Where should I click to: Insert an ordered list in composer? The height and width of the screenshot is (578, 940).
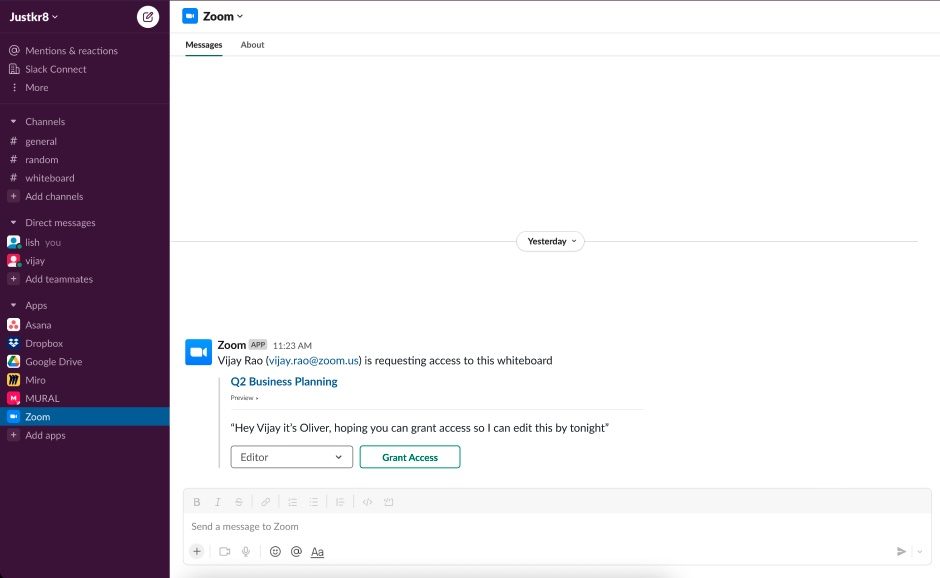pos(293,502)
